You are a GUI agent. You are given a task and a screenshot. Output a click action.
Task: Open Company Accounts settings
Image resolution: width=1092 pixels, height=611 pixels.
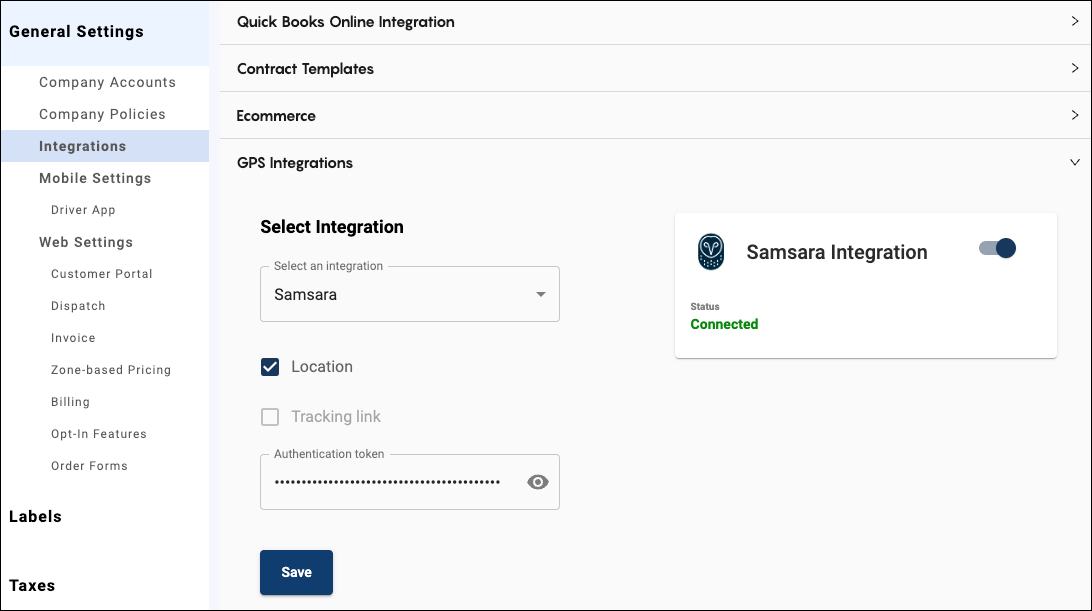[107, 82]
